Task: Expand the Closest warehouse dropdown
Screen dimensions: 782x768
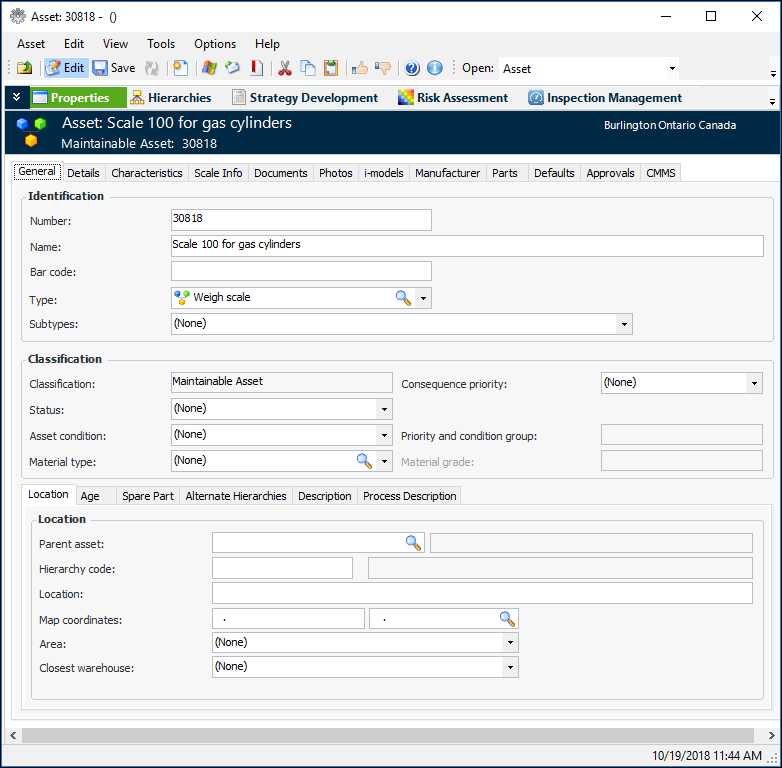Action: [510, 667]
